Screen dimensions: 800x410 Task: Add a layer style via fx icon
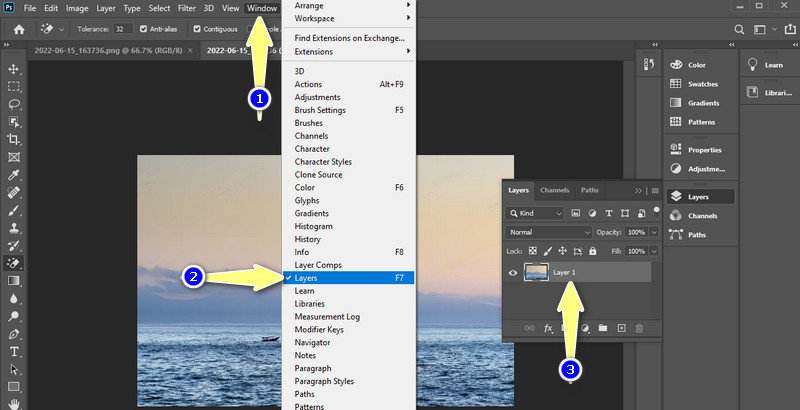tap(549, 328)
